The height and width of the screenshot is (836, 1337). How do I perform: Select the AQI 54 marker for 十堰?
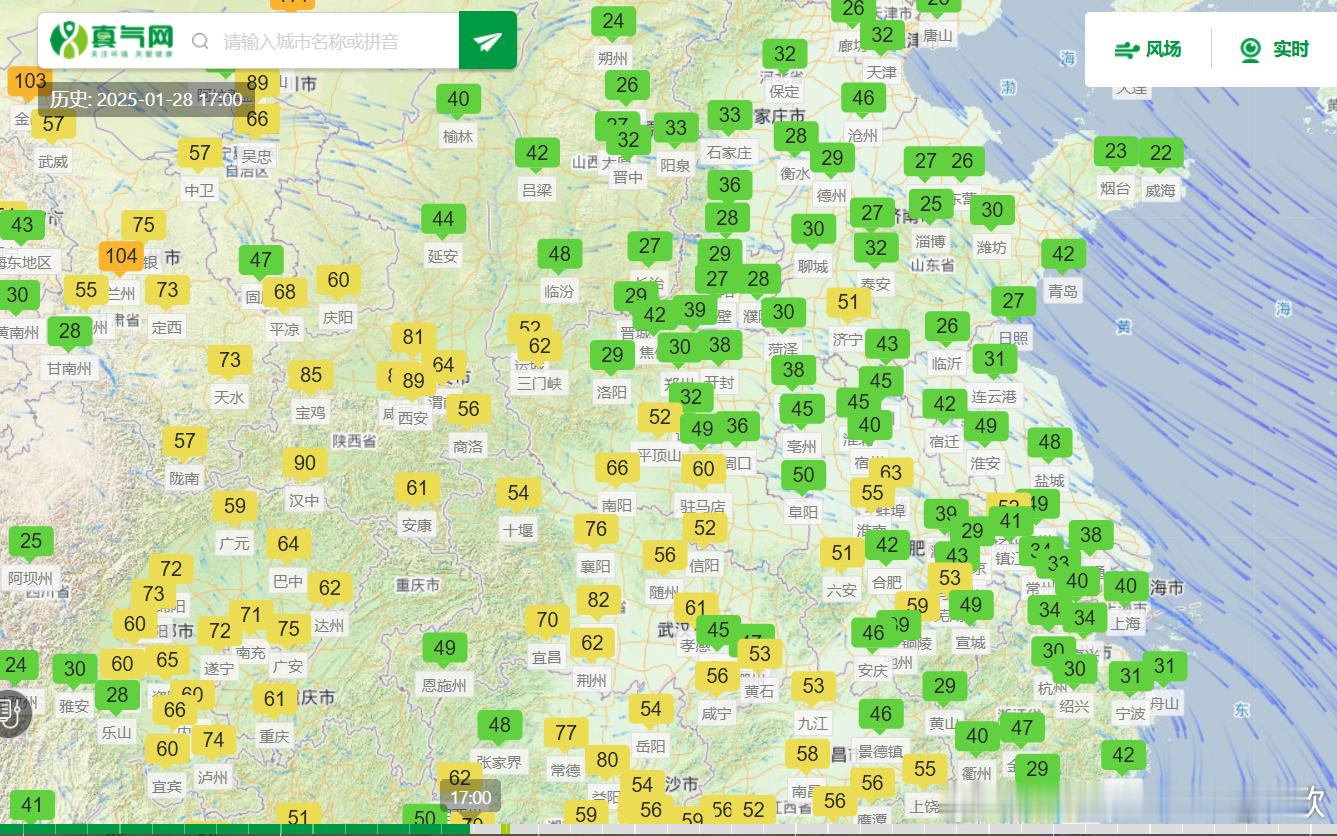click(x=518, y=492)
